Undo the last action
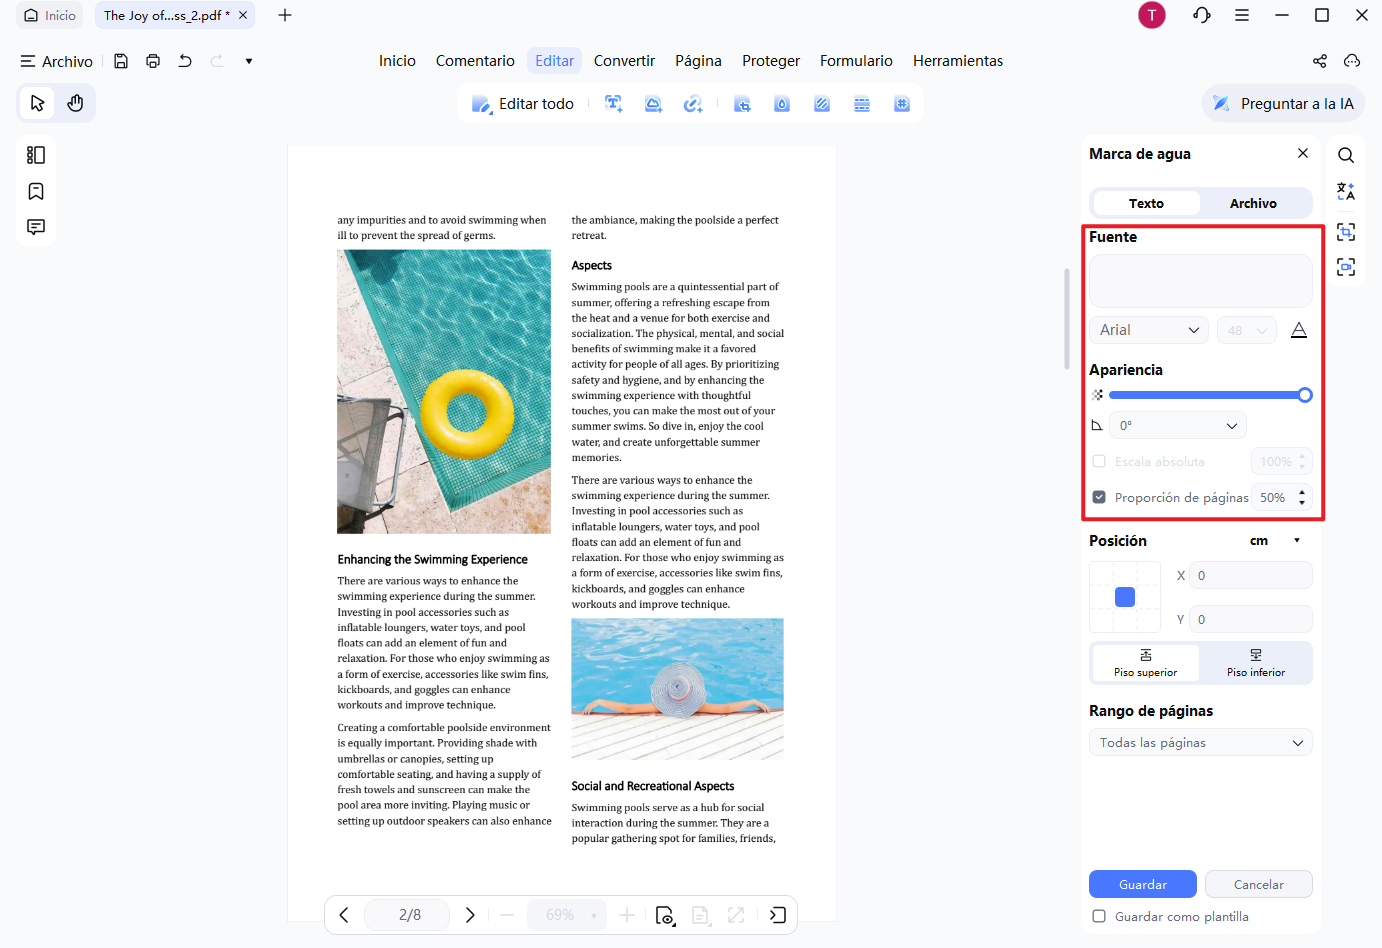This screenshot has width=1382, height=948. pyautogui.click(x=185, y=61)
